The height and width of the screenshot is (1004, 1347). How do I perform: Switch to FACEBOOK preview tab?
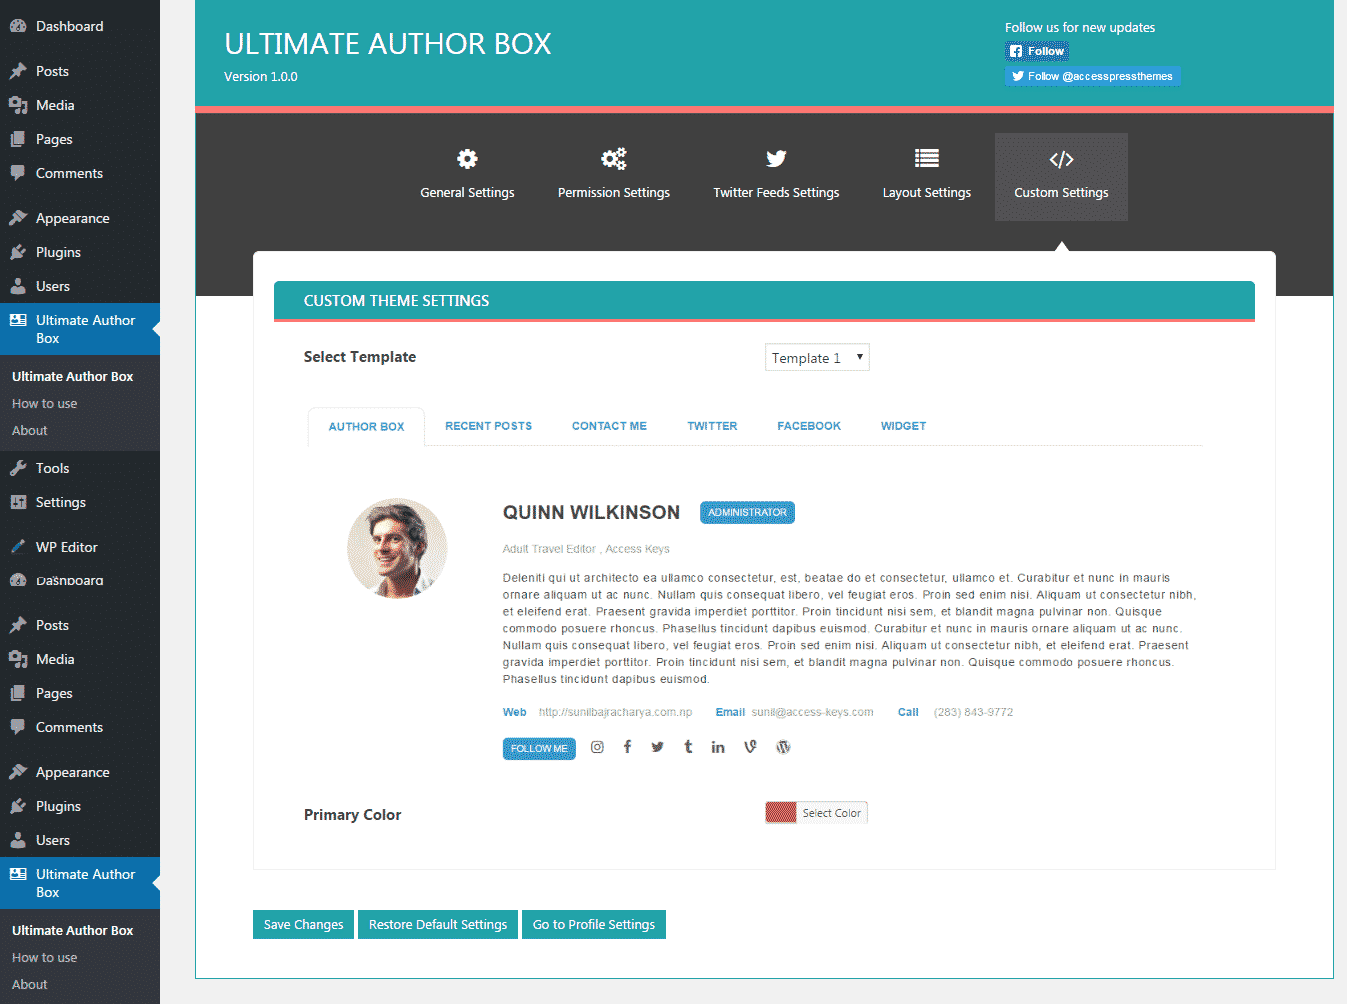(809, 426)
